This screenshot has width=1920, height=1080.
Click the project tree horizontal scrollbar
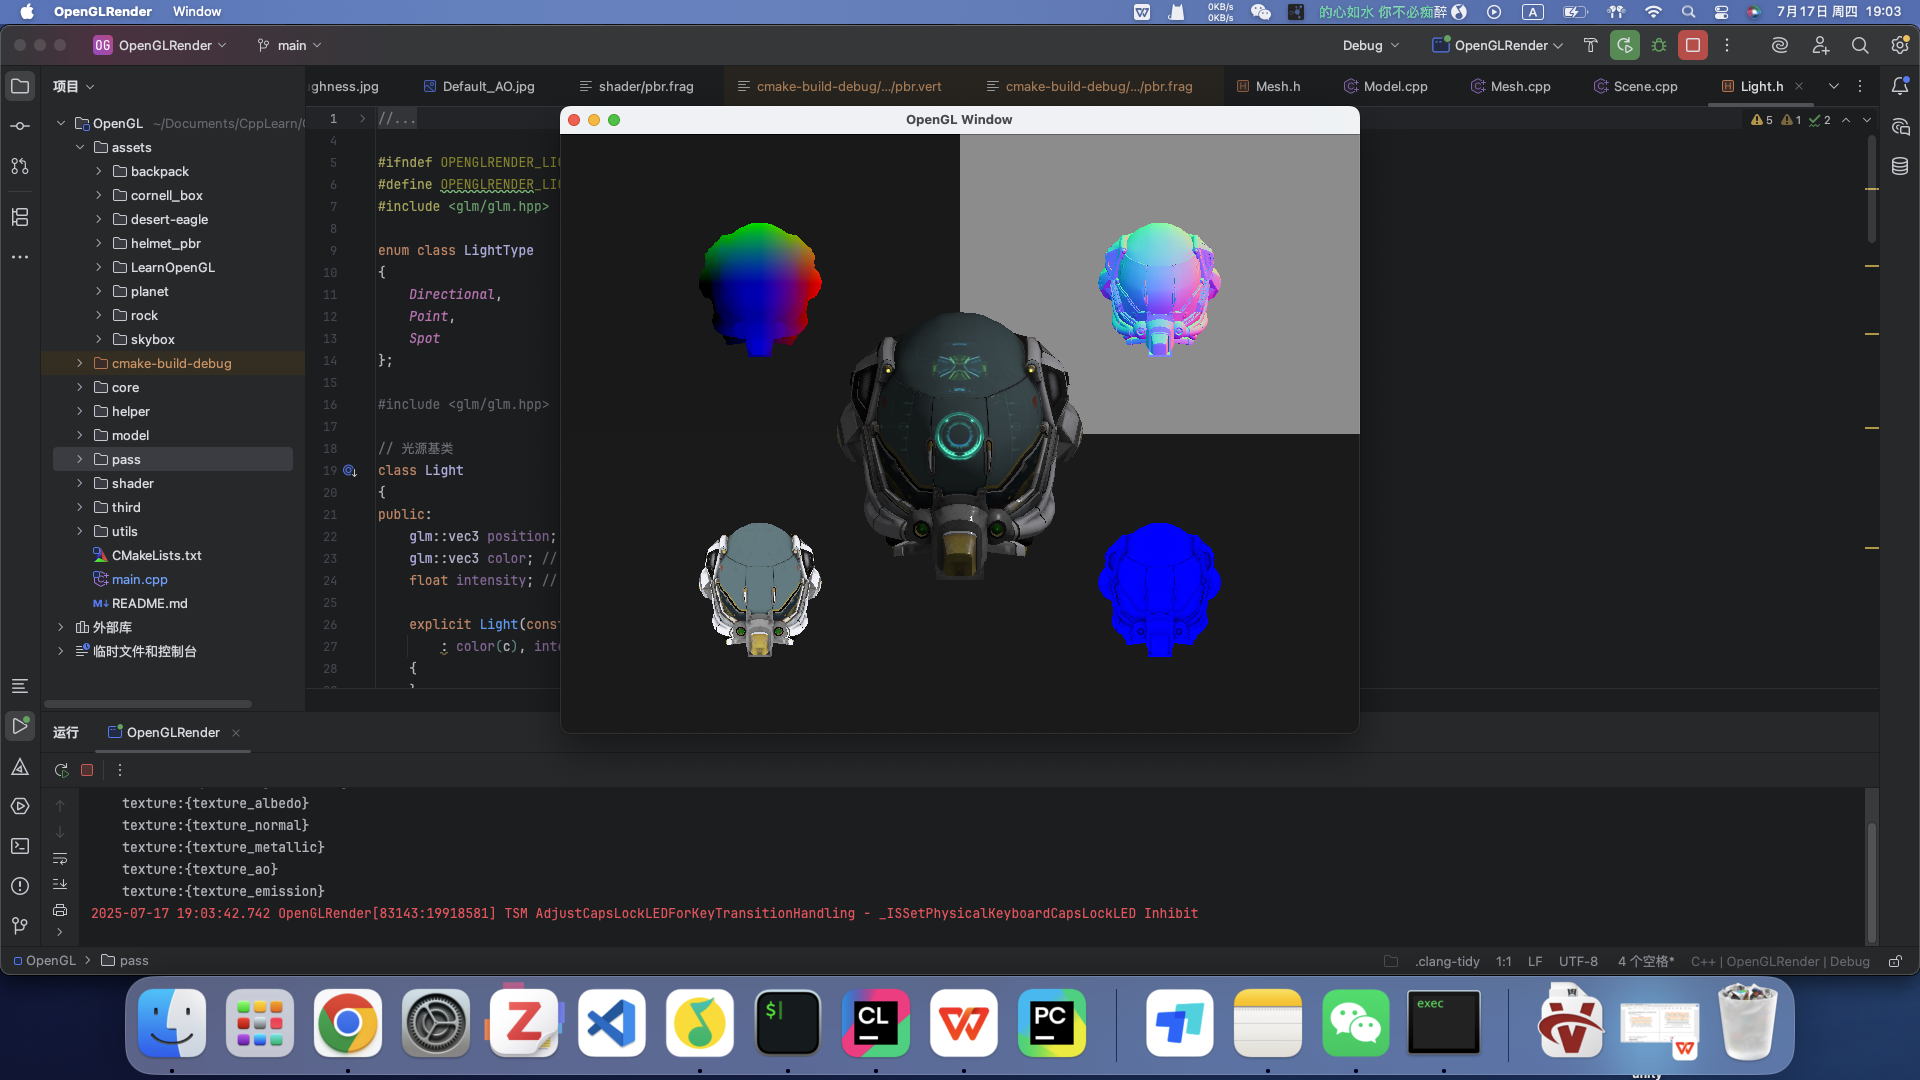(x=148, y=704)
